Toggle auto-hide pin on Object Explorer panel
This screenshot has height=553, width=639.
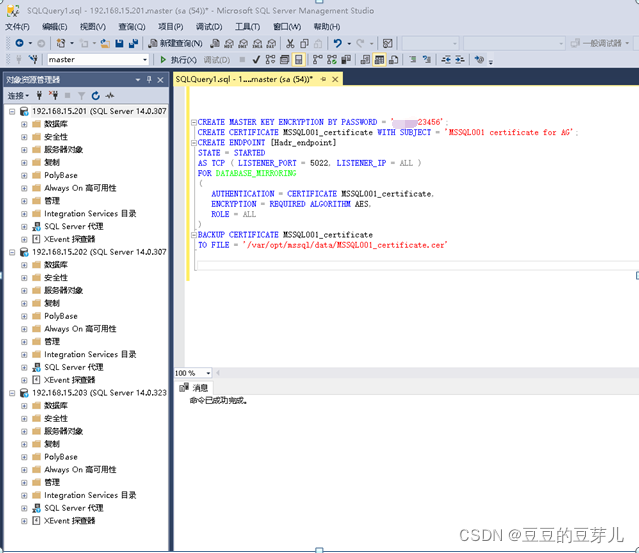coord(149,79)
